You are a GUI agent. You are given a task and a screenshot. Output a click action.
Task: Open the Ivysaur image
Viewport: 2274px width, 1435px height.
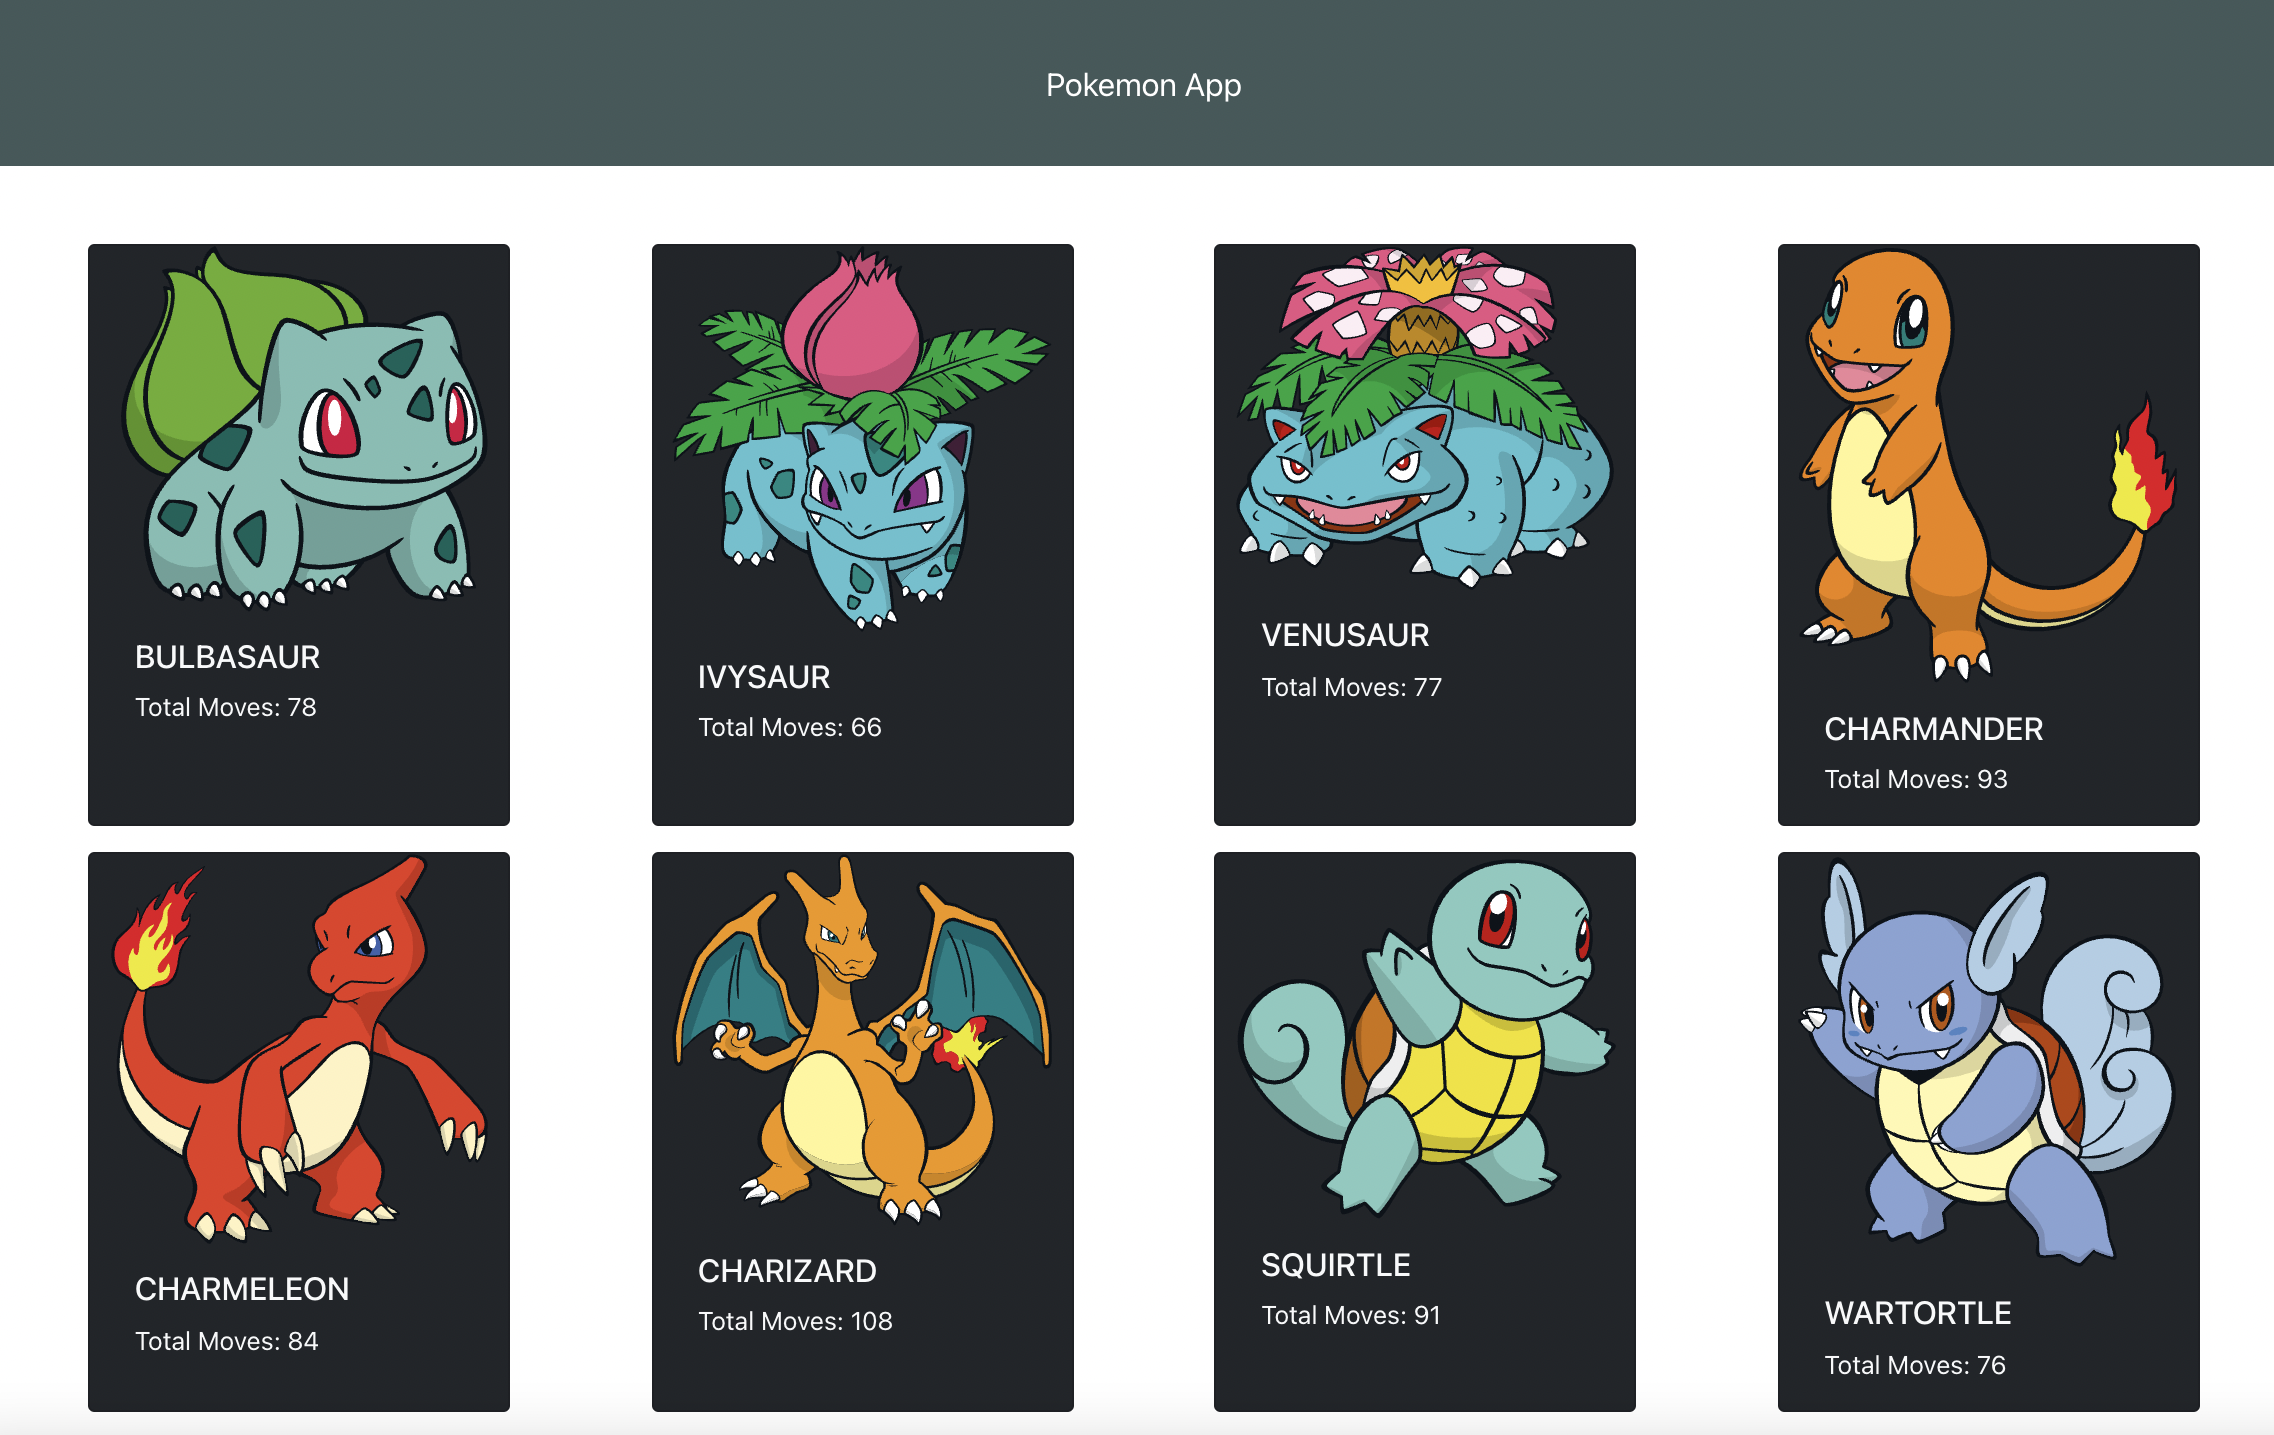pyautogui.click(x=862, y=437)
